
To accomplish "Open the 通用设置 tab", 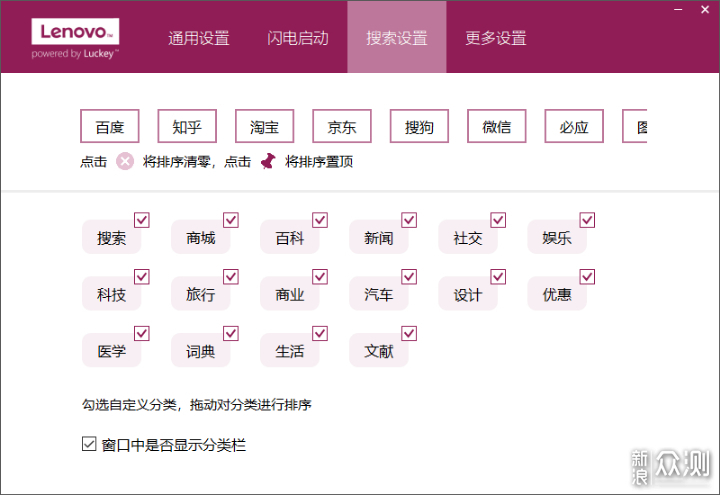I will pos(199,38).
